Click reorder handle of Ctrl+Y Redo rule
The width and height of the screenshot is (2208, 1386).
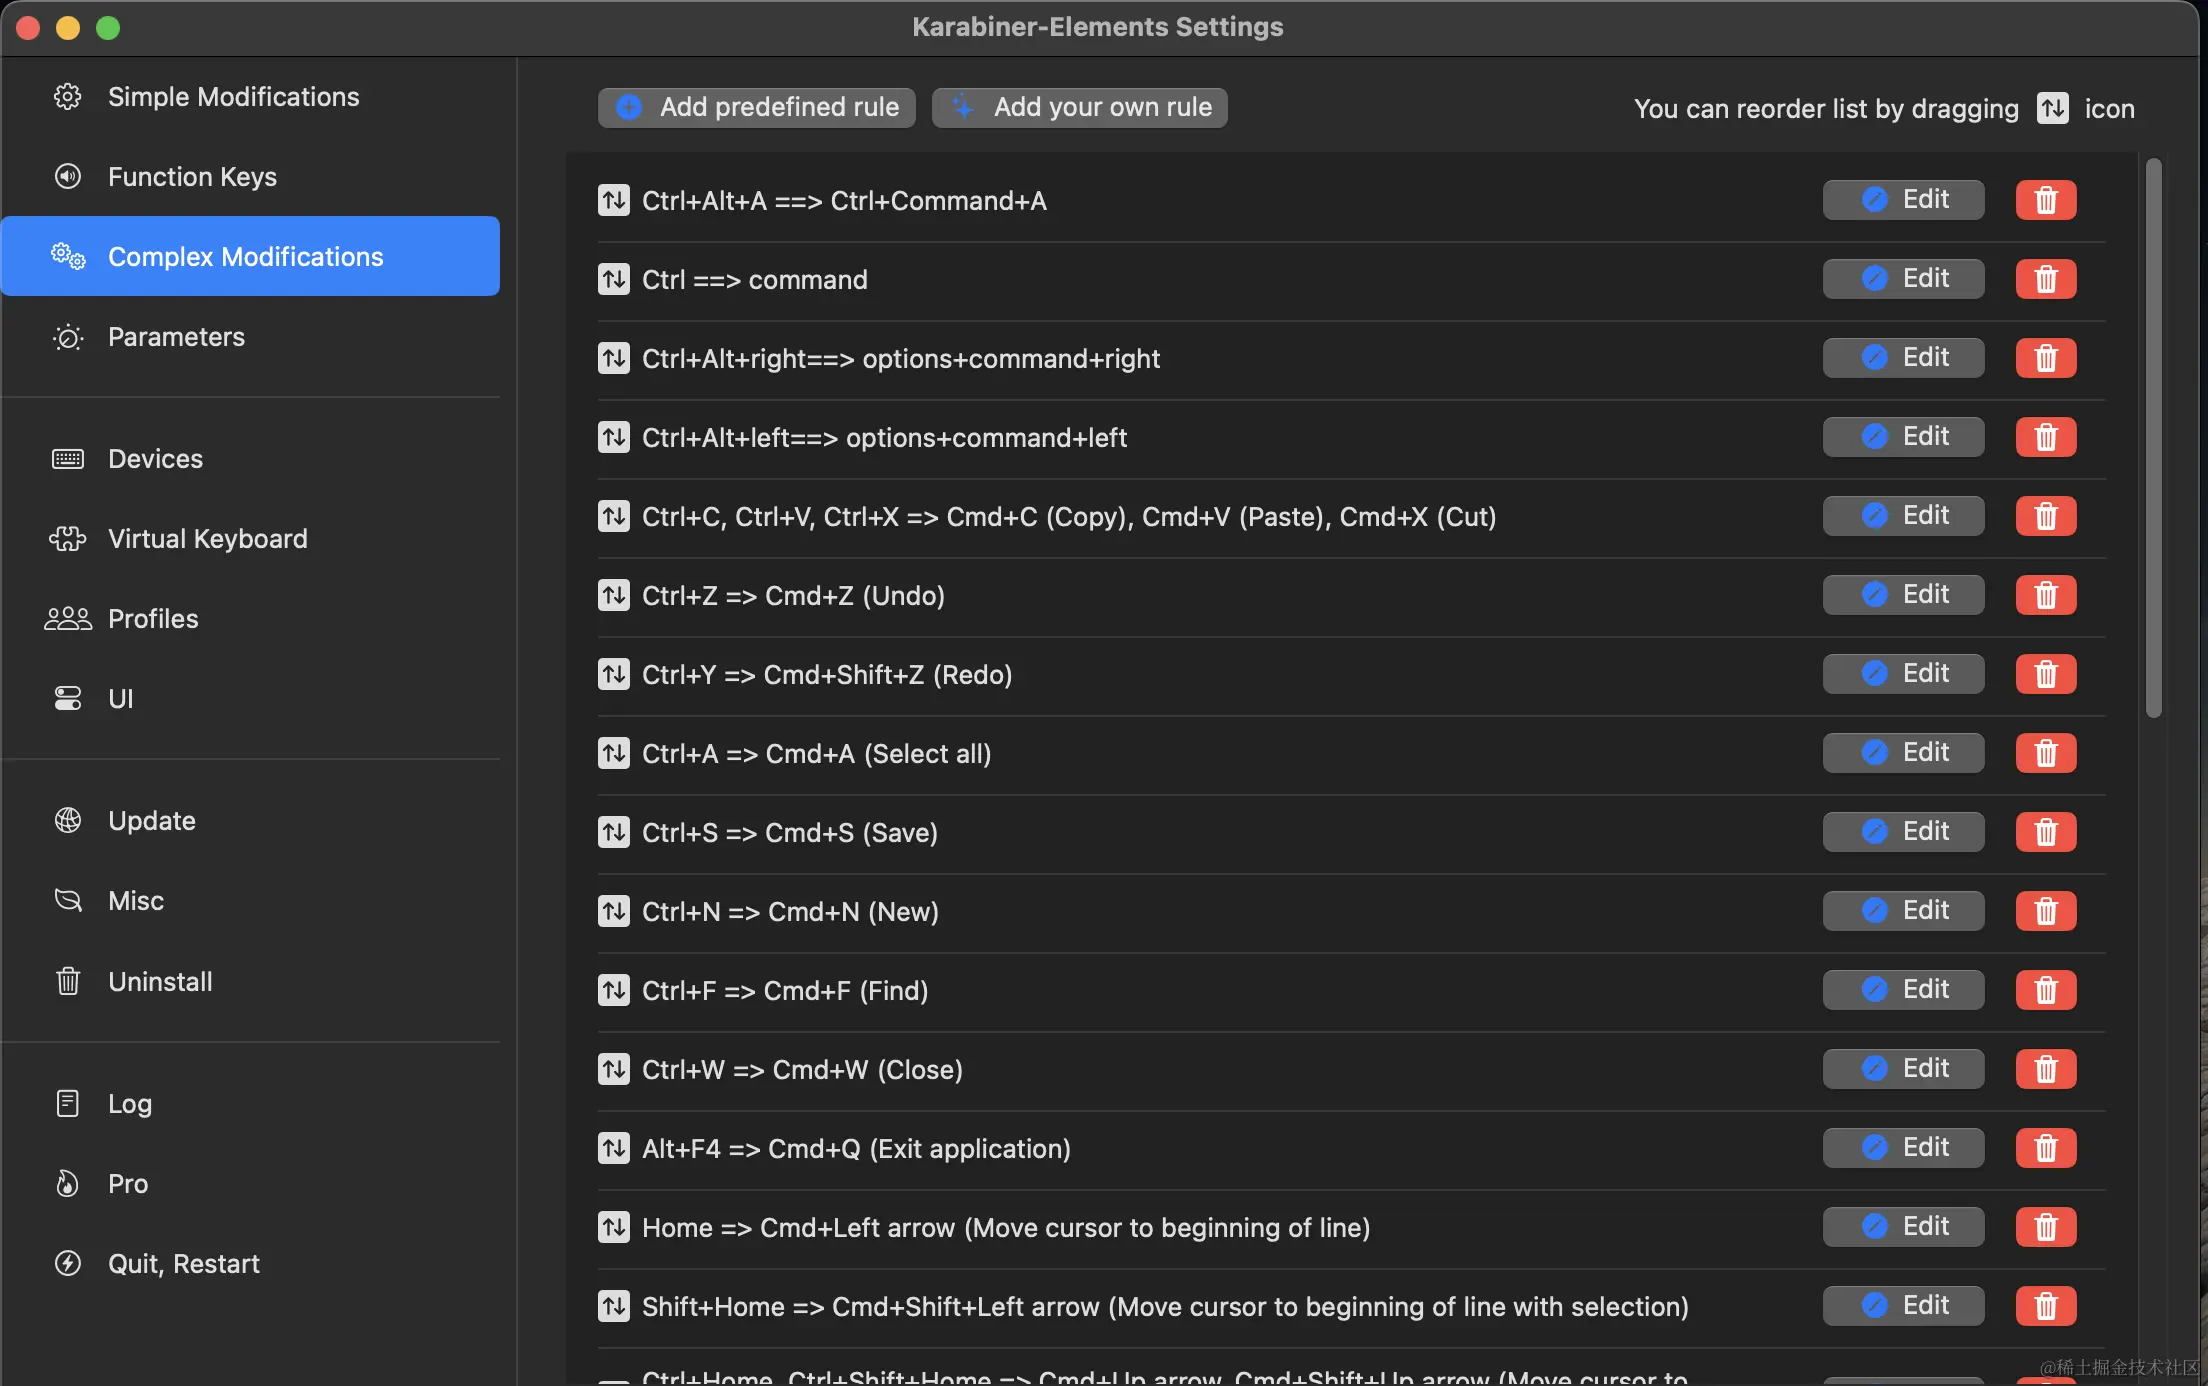(613, 674)
